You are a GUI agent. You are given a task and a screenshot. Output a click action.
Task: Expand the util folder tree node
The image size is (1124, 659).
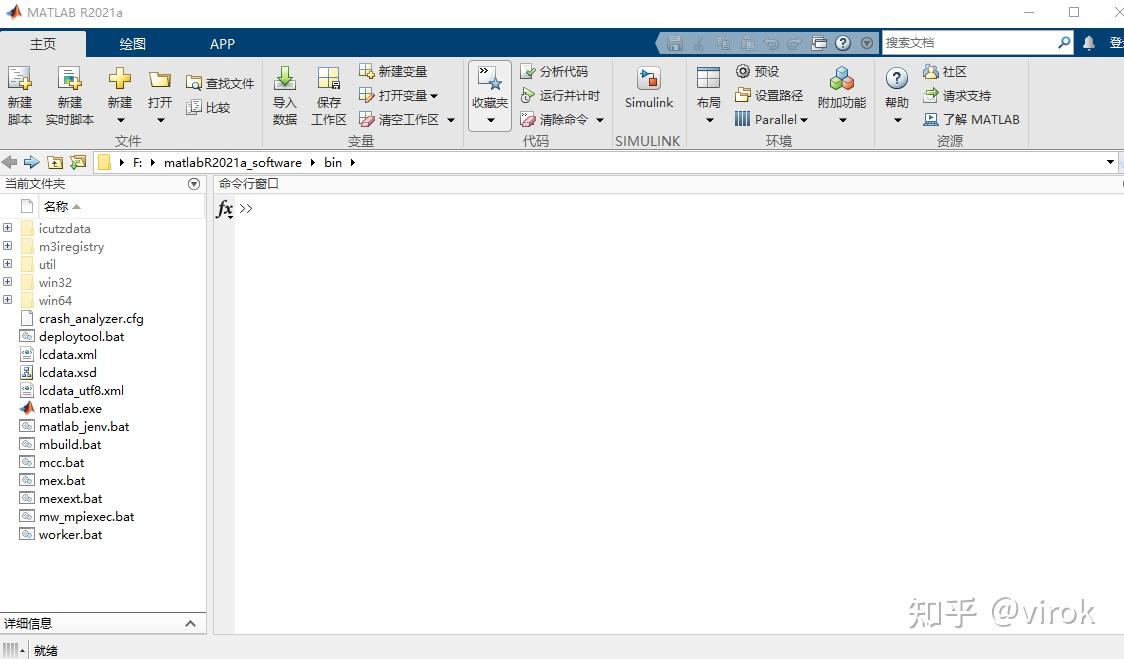(x=8, y=264)
